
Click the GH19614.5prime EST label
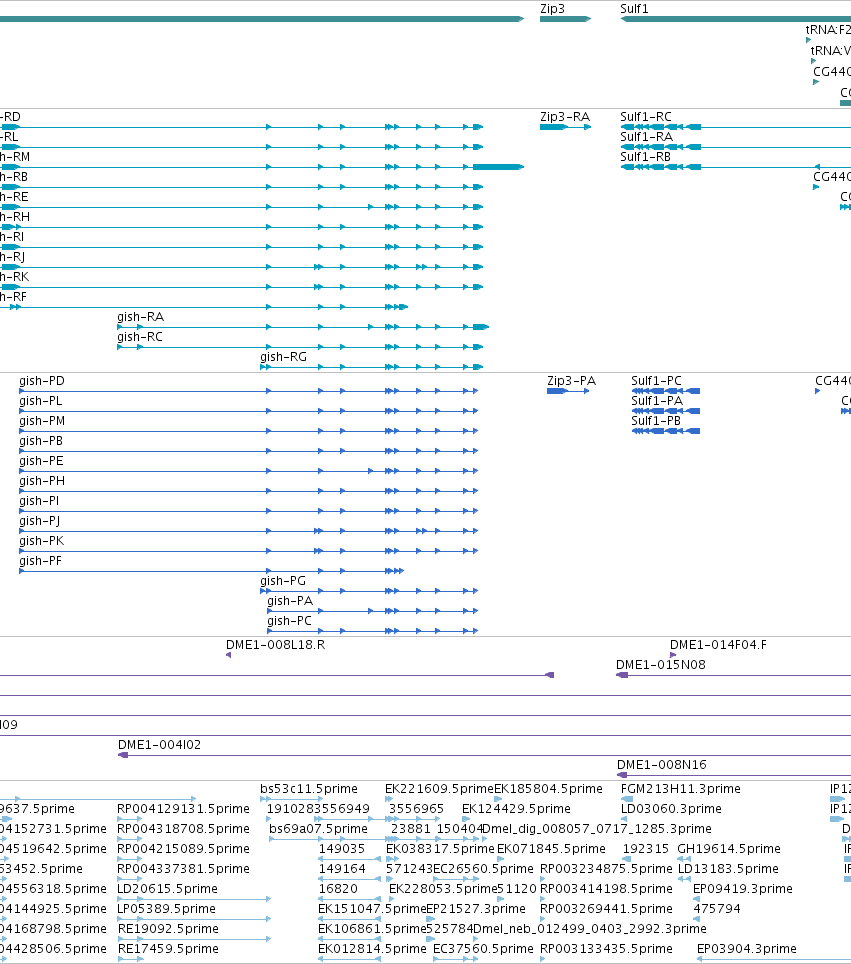(729, 848)
